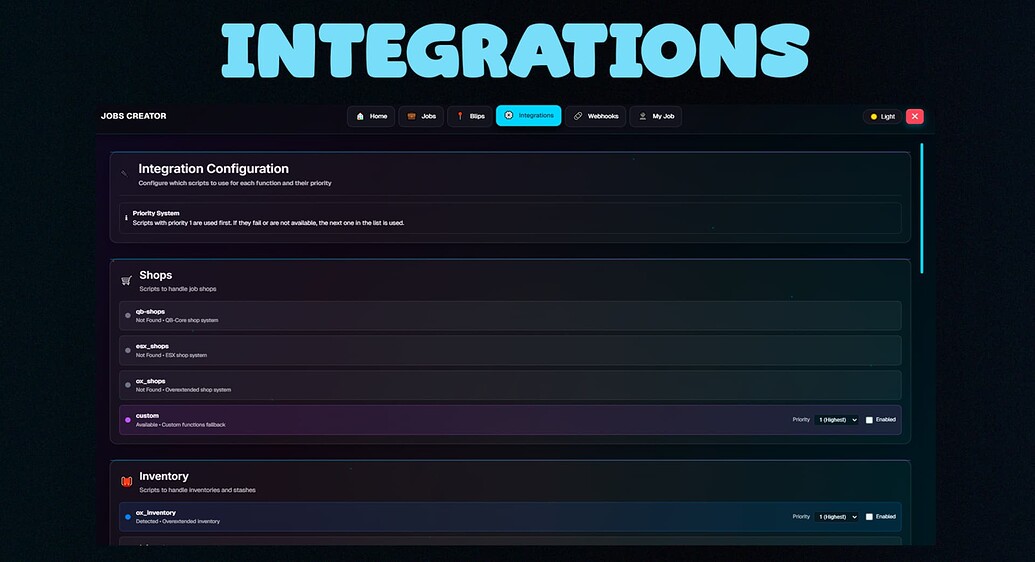Open the Webhooks tab
Screen dimensions: 1035x562
coord(595,116)
